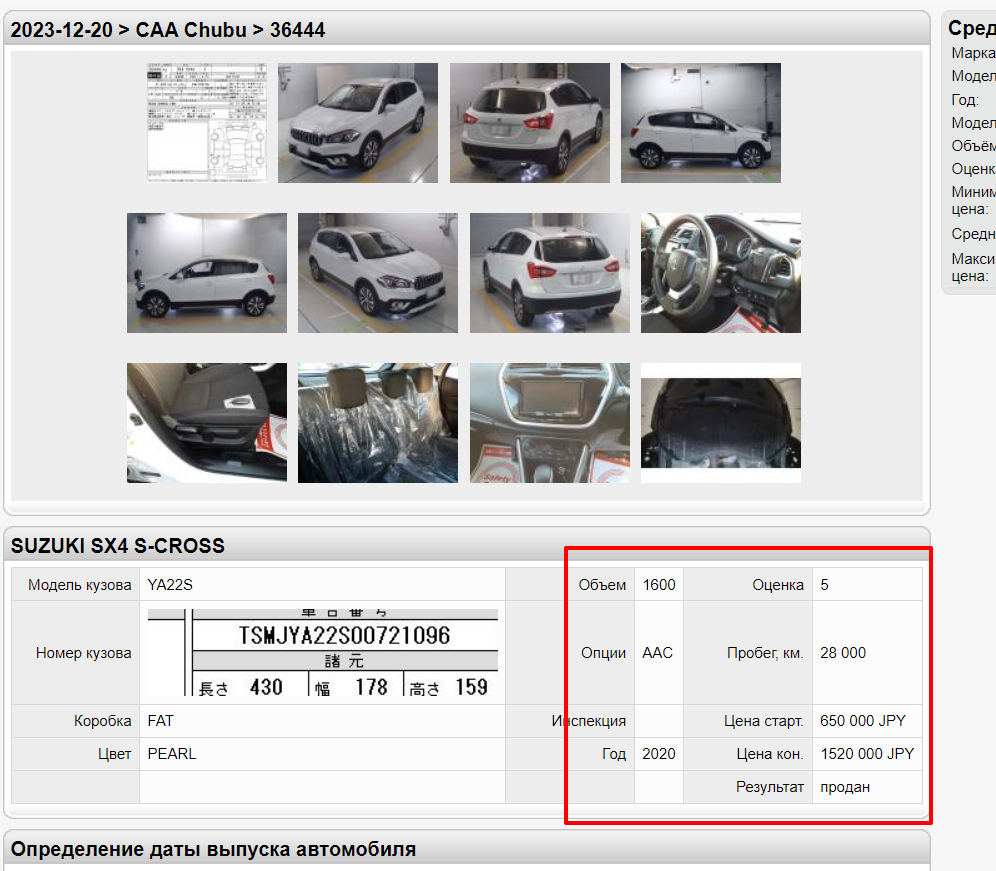Screen dimensions: 996x871
Task: Select mileage value 28 000
Action: [843, 653]
